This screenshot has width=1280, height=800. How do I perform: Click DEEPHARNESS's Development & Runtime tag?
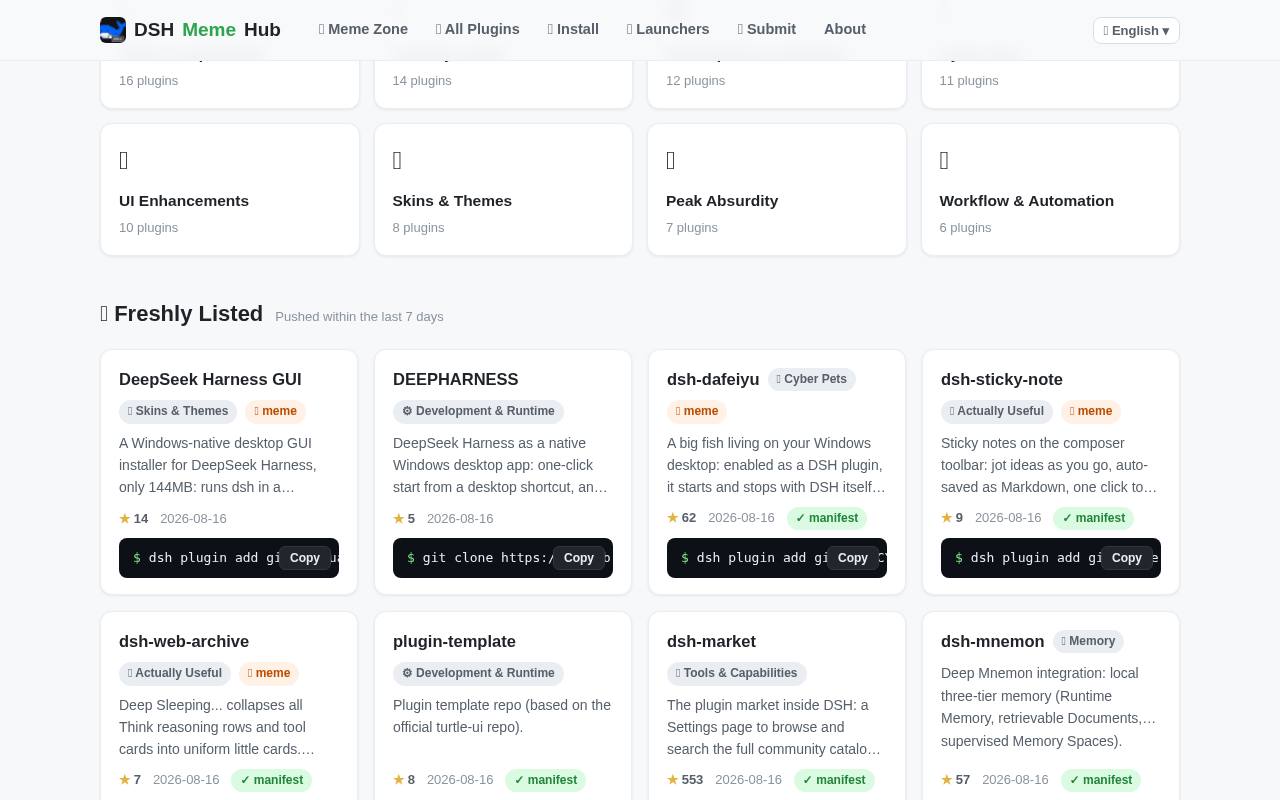[478, 411]
